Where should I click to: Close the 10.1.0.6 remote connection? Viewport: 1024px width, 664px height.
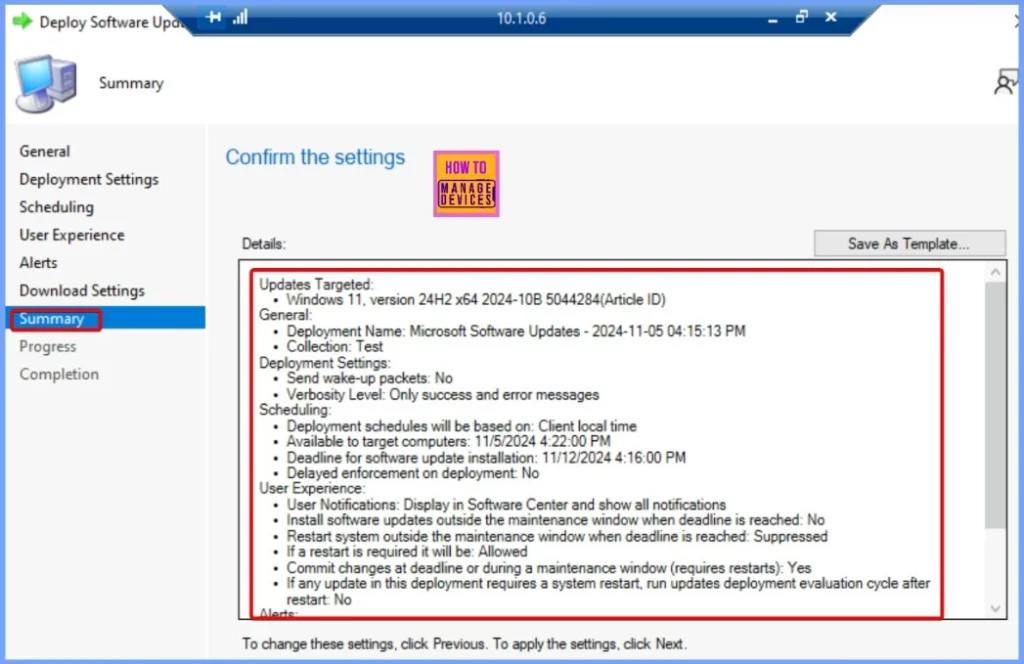coord(831,17)
